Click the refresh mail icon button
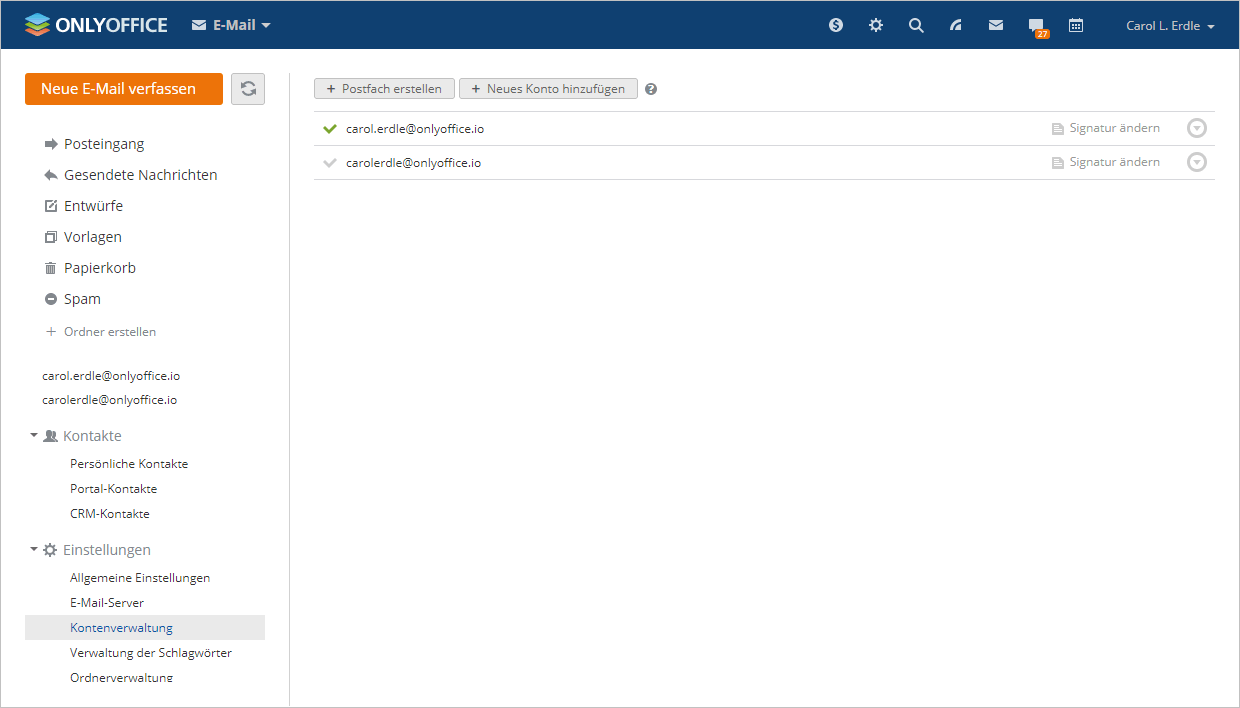Viewport: 1240px width, 708px height. tap(248, 88)
